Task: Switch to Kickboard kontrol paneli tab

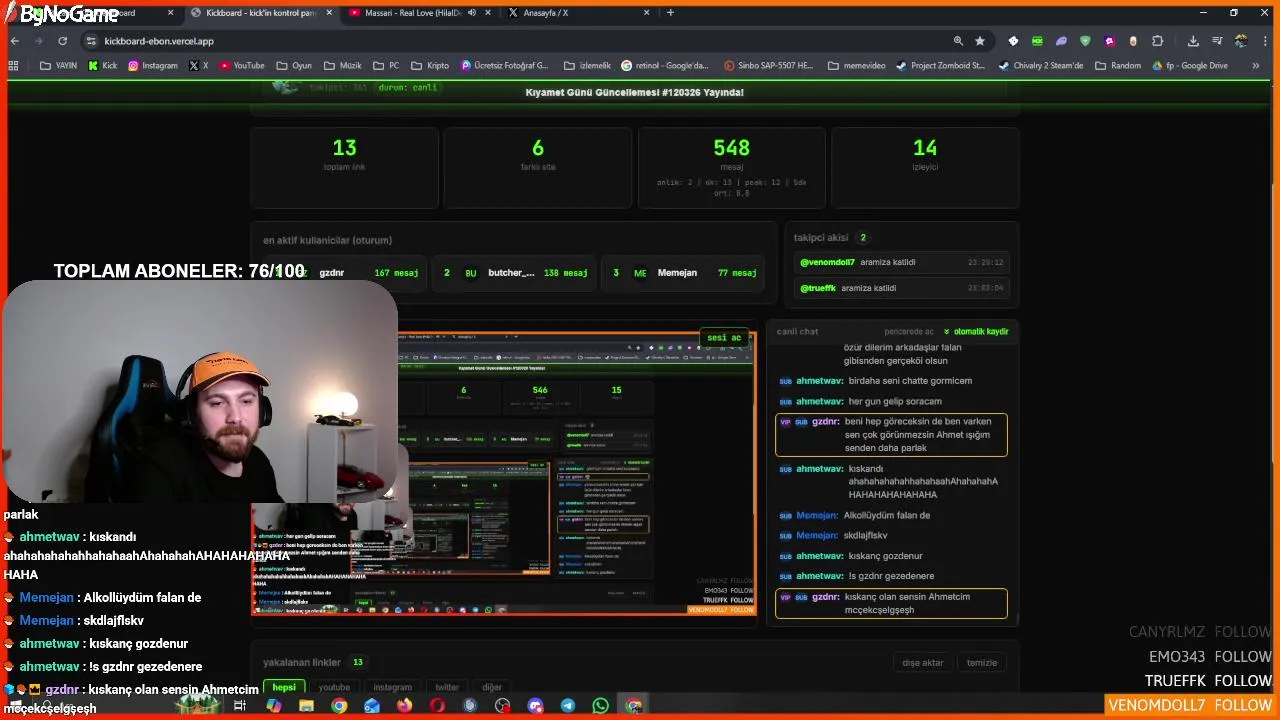Action: click(x=262, y=13)
